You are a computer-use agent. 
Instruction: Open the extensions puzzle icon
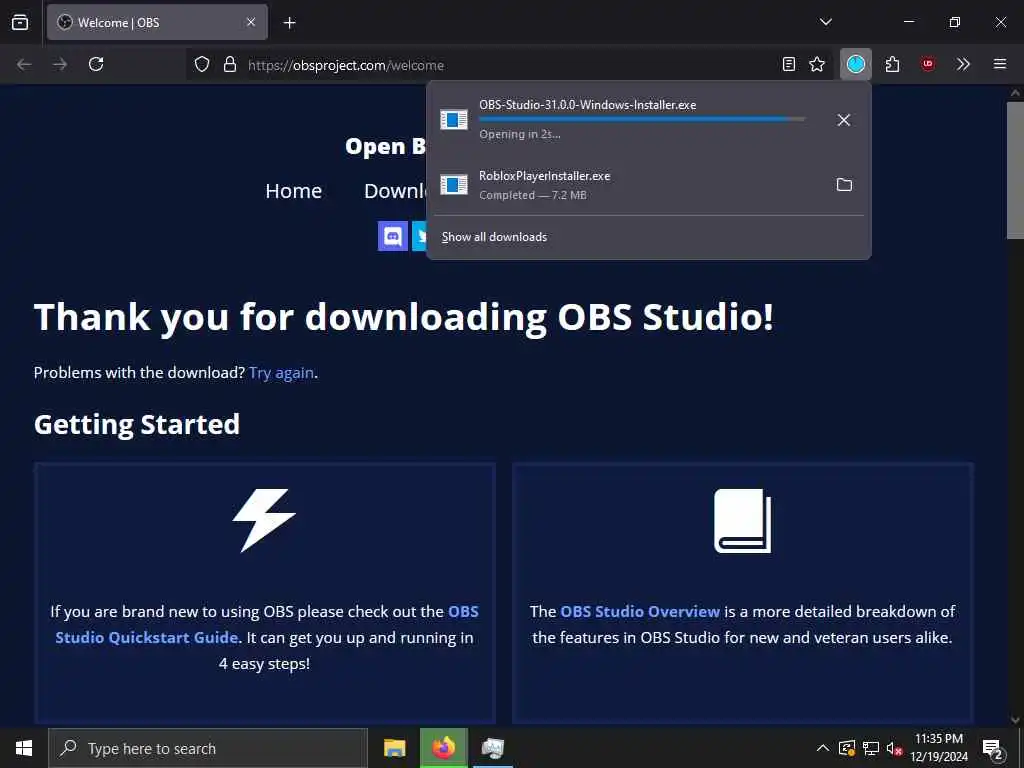(x=892, y=64)
